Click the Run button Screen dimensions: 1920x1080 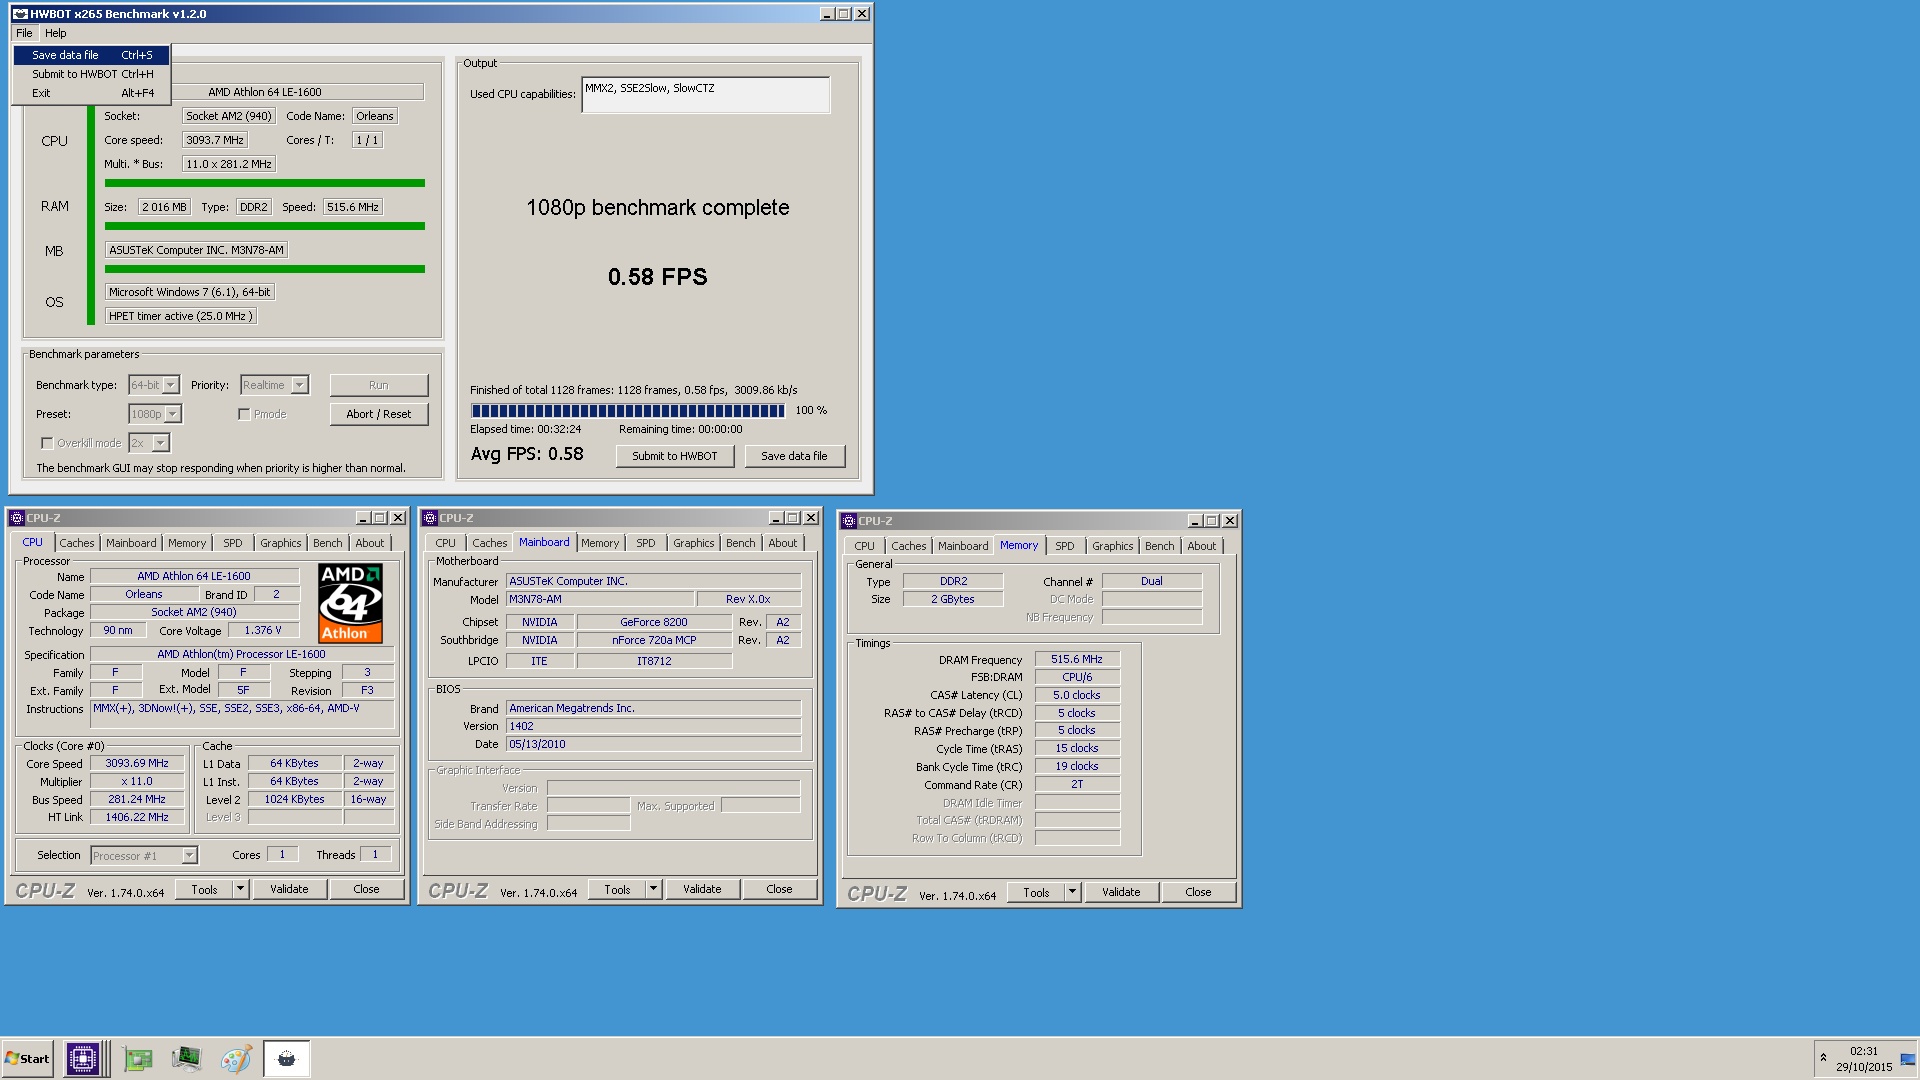click(379, 385)
